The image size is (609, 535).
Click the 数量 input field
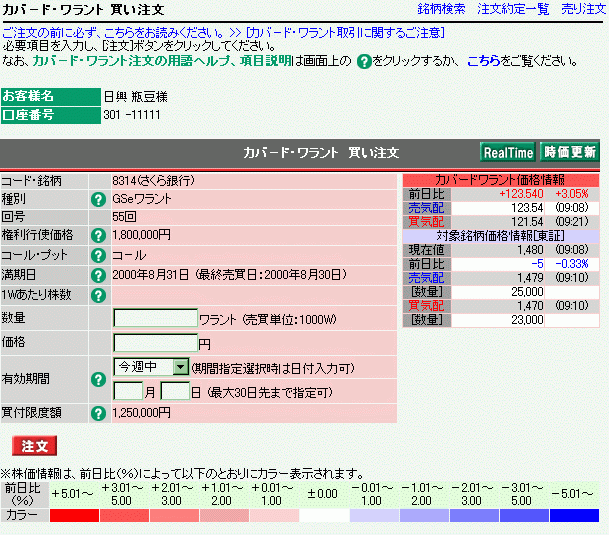155,318
